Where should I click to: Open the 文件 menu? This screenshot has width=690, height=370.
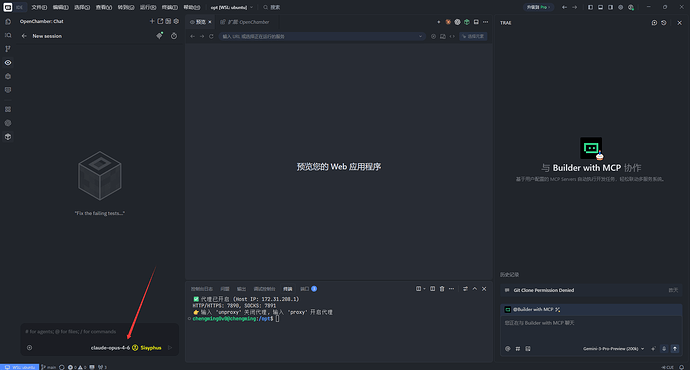pyautogui.click(x=39, y=7)
